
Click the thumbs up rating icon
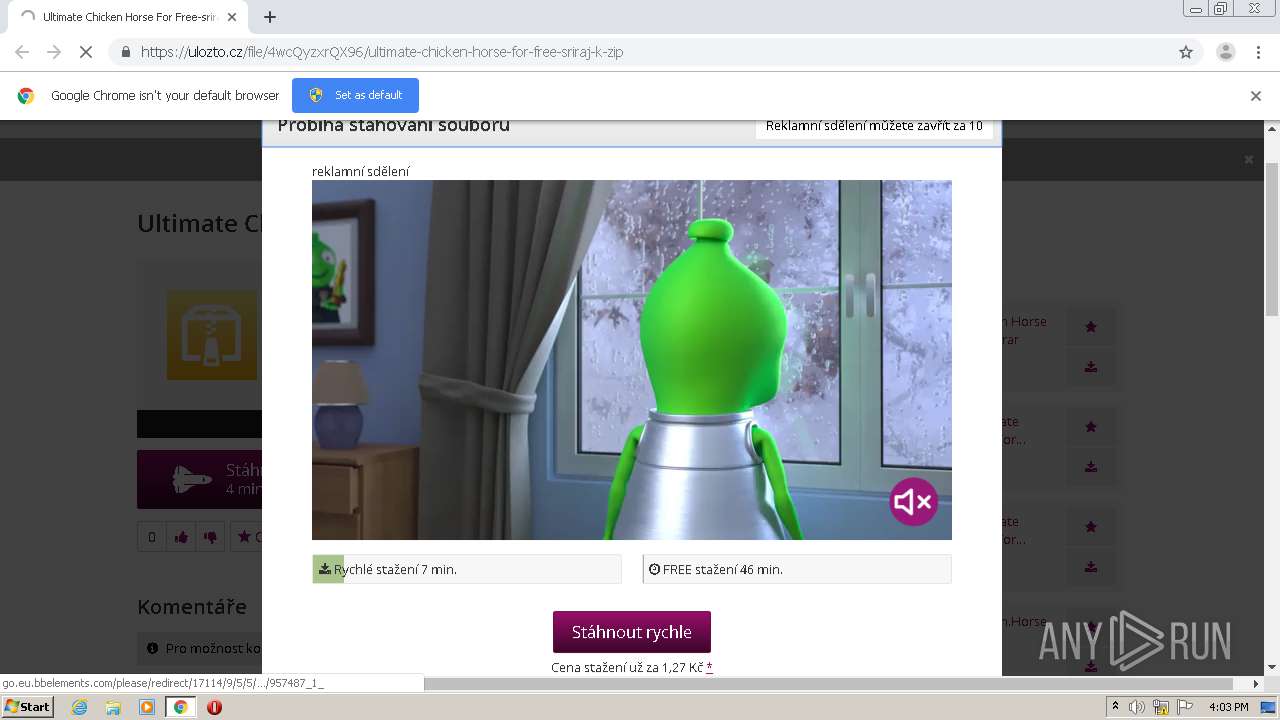pyautogui.click(x=181, y=537)
